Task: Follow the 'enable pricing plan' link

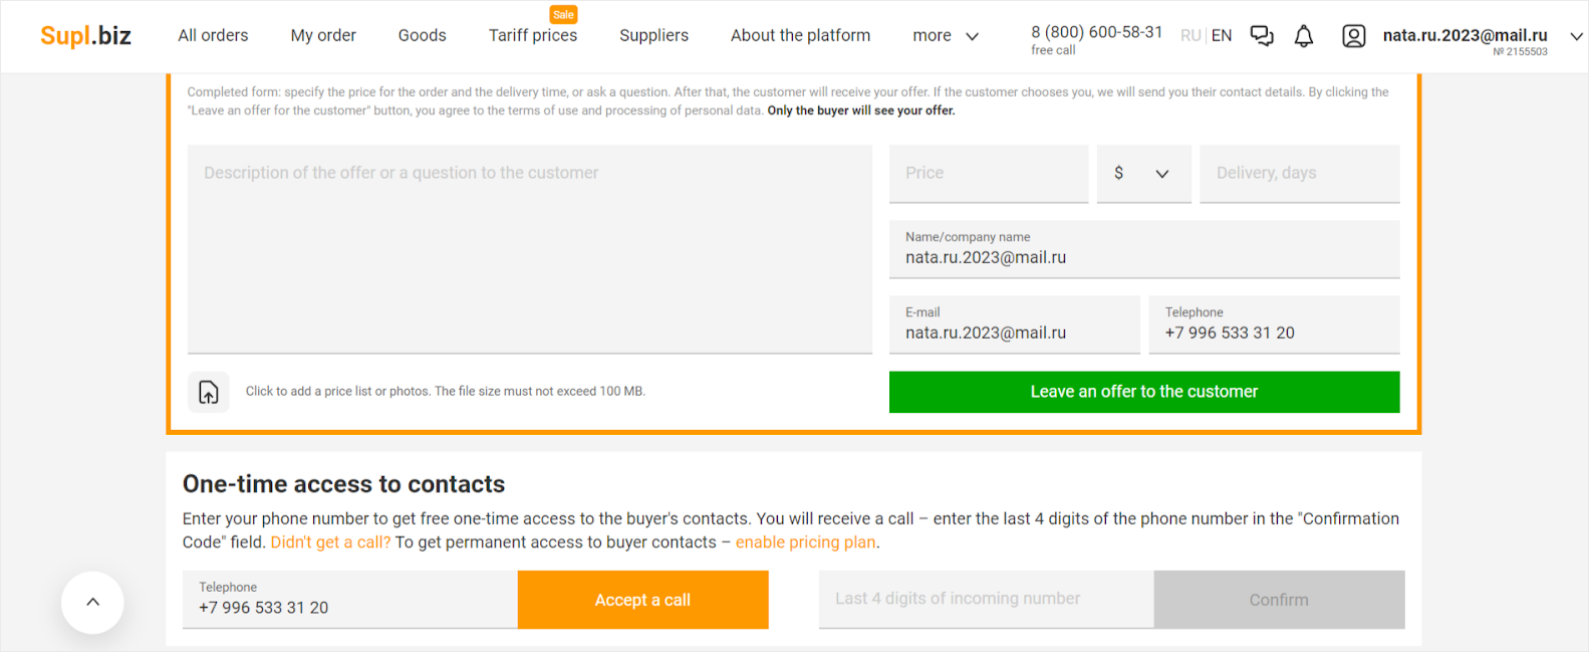Action: tap(806, 543)
